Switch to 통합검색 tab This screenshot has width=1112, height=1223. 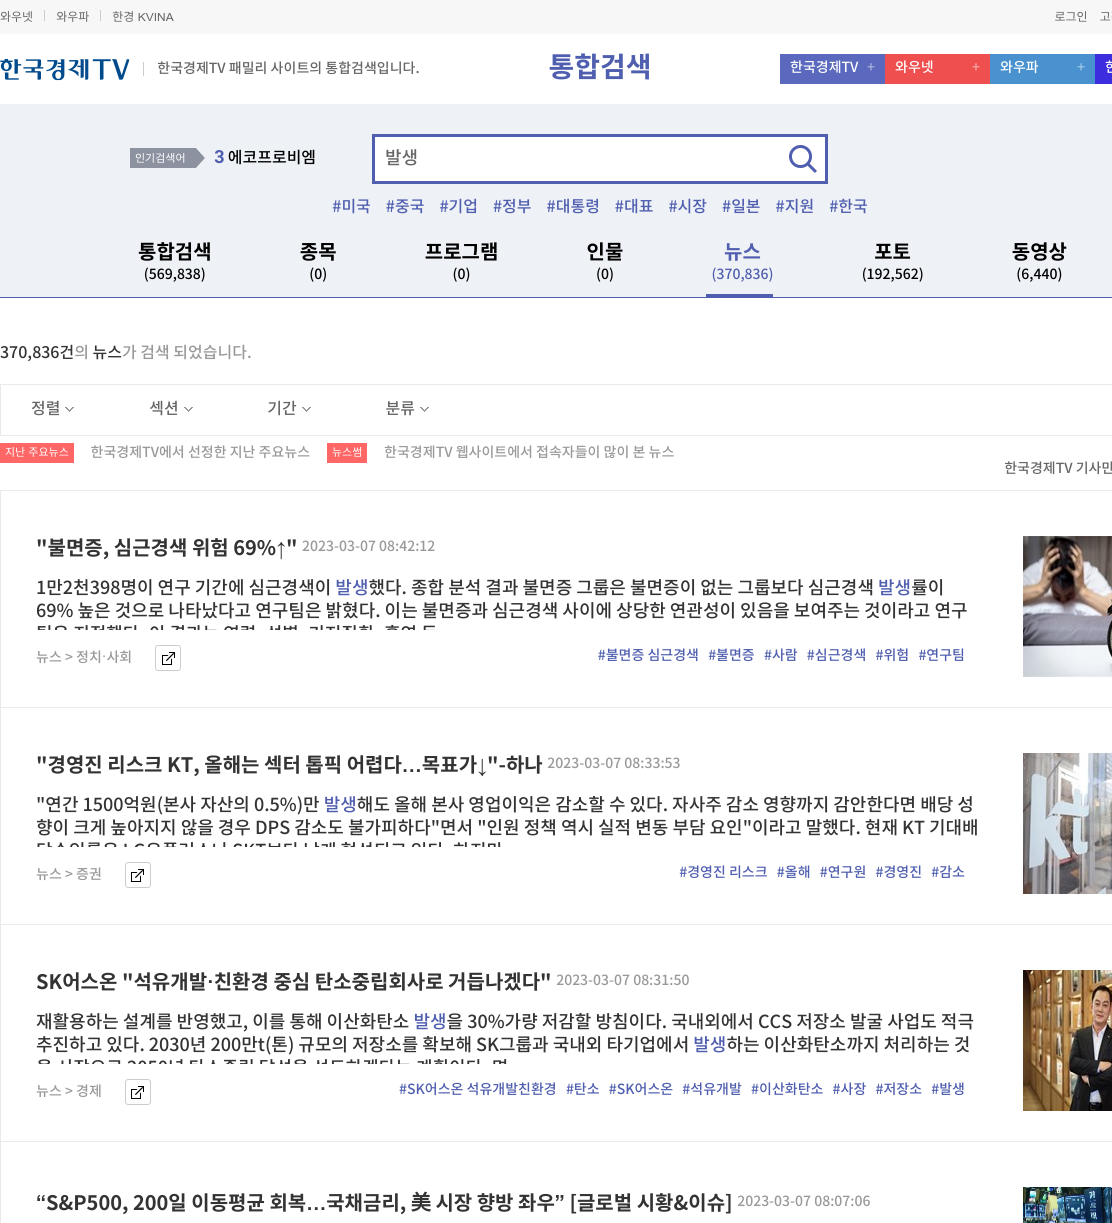pyautogui.click(x=174, y=261)
